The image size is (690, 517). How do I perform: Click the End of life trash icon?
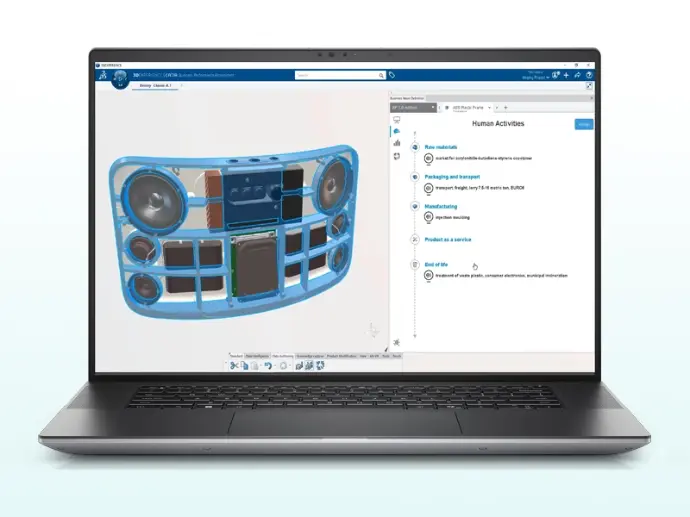pyautogui.click(x=415, y=264)
